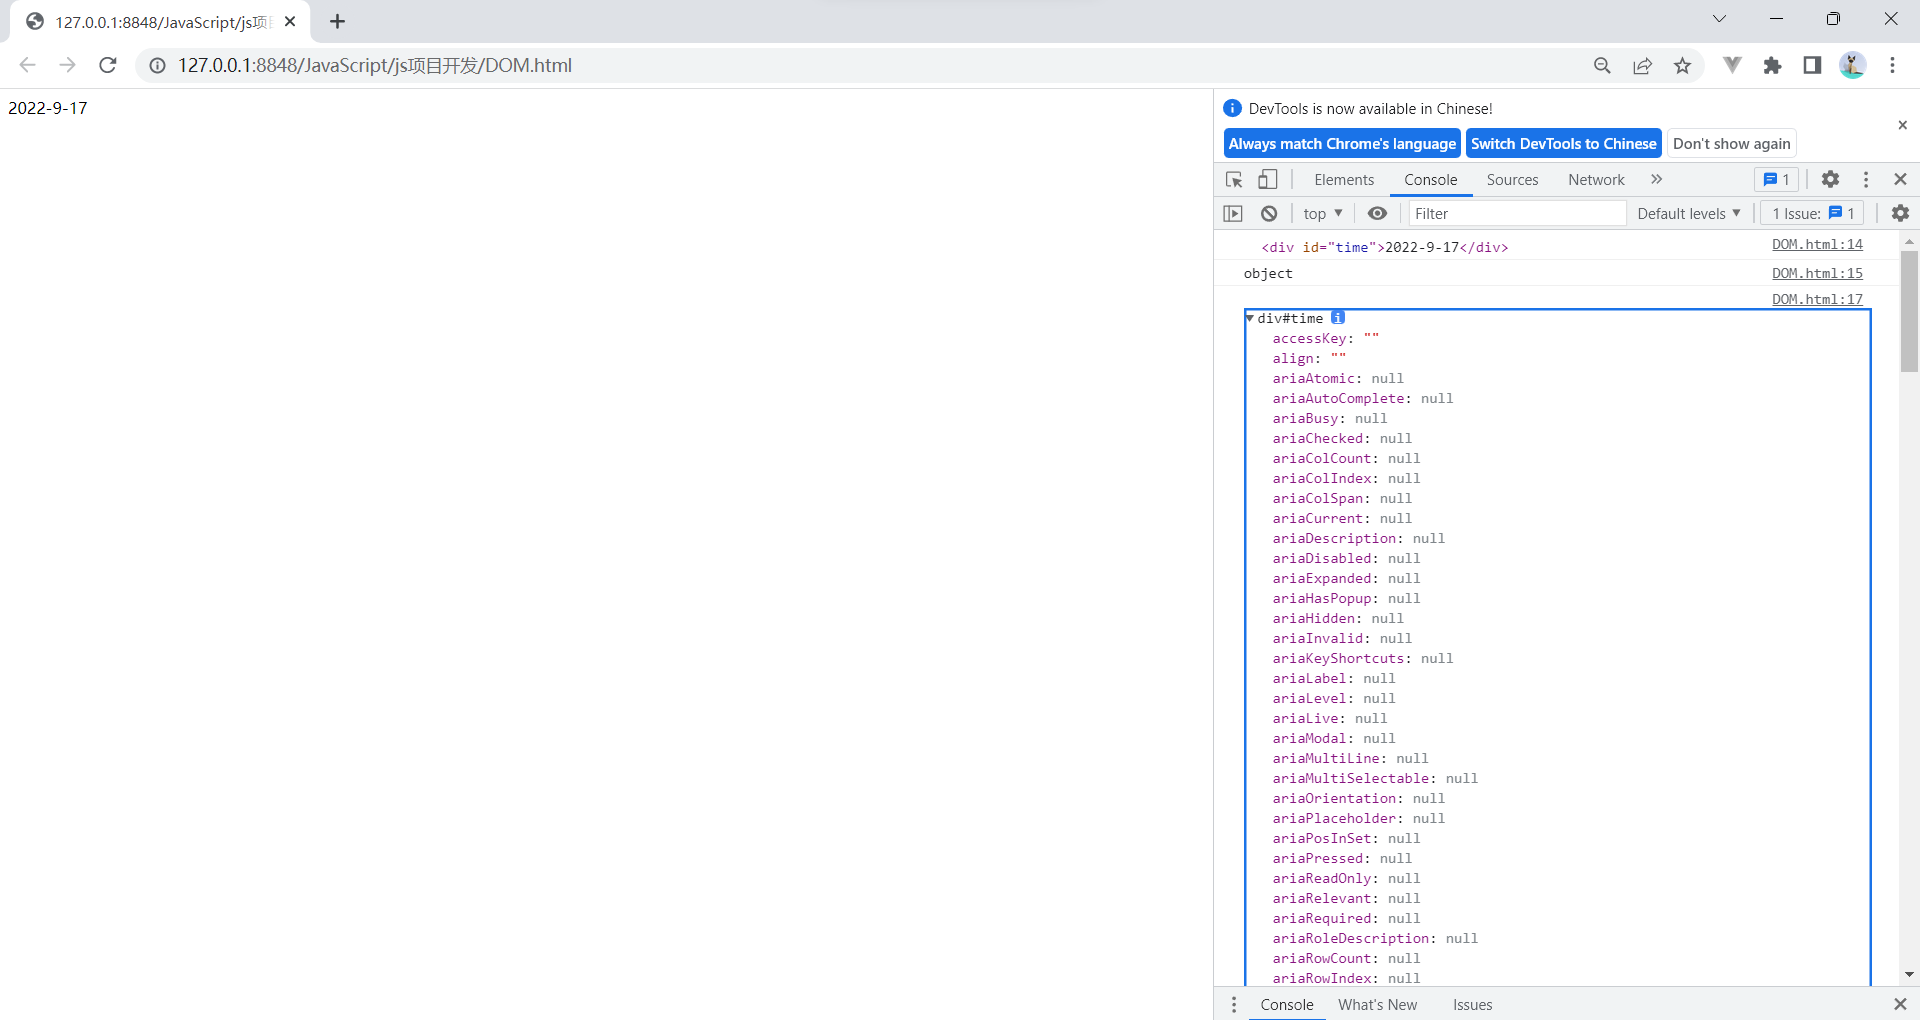Open the What's New tab

tap(1377, 1004)
